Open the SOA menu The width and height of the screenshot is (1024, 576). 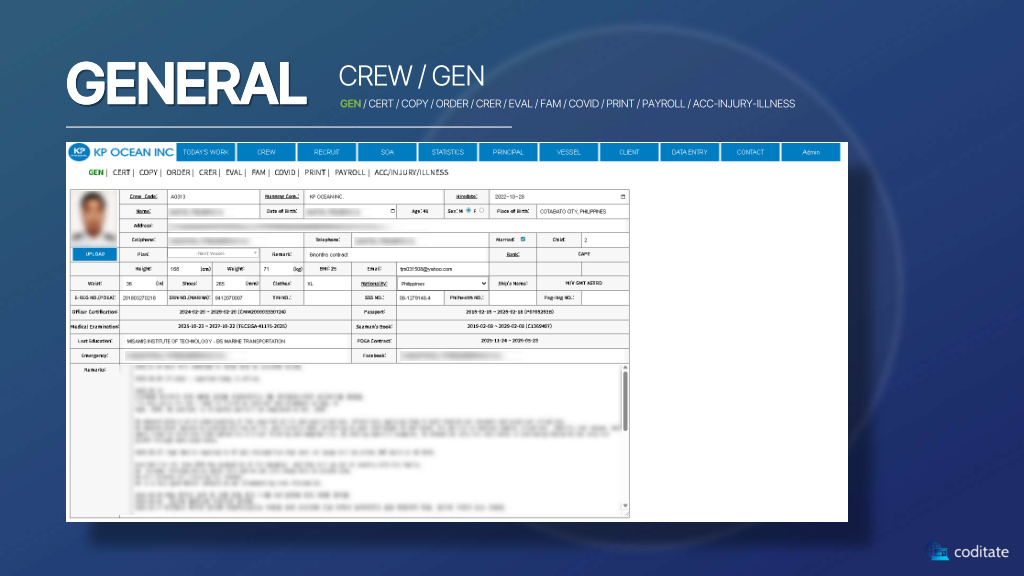pyautogui.click(x=387, y=152)
